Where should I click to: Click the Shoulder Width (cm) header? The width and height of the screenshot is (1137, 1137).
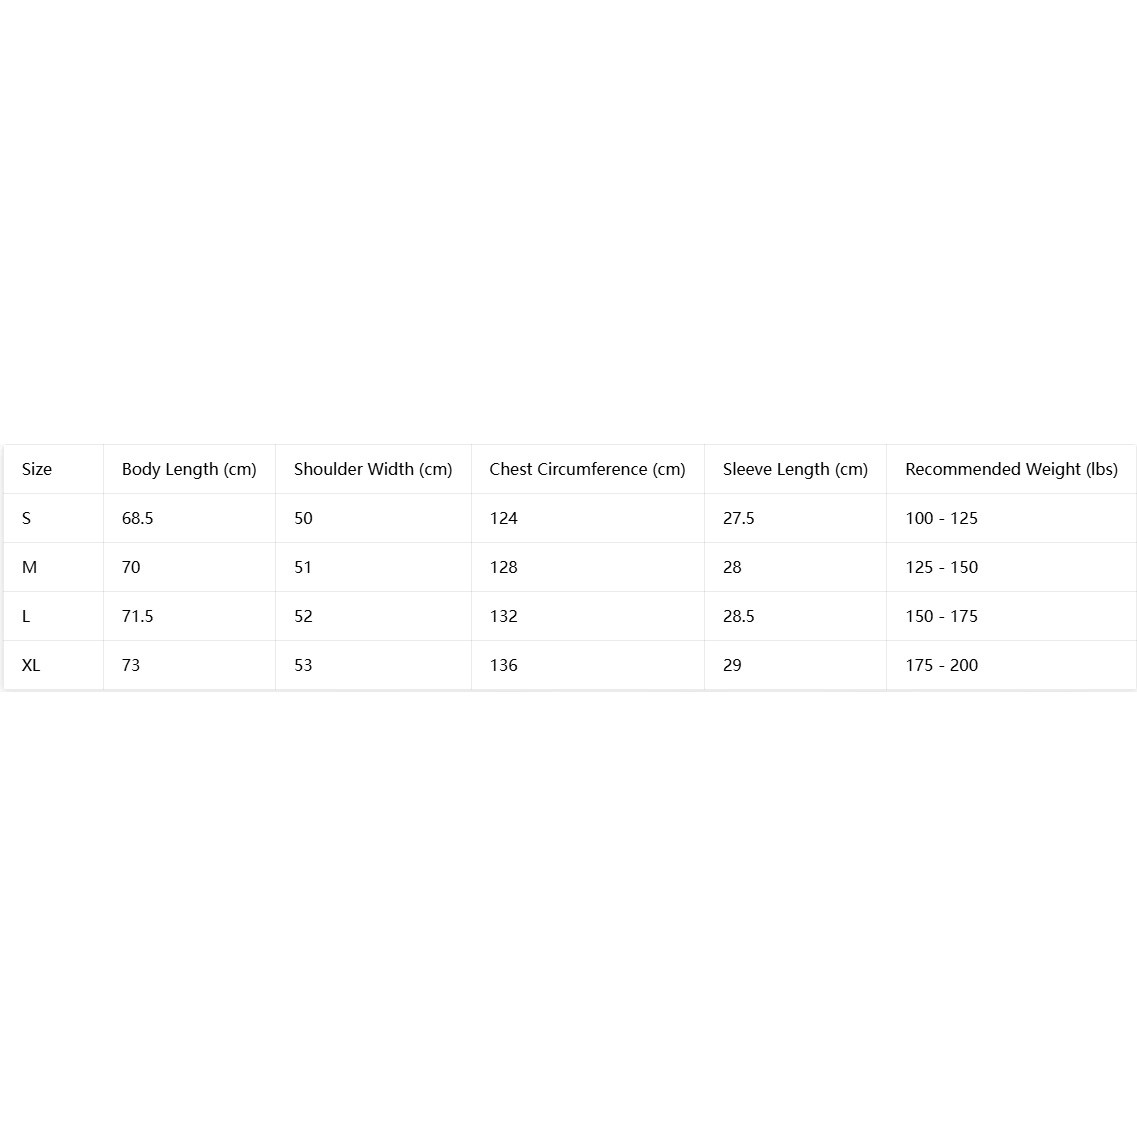coord(373,469)
